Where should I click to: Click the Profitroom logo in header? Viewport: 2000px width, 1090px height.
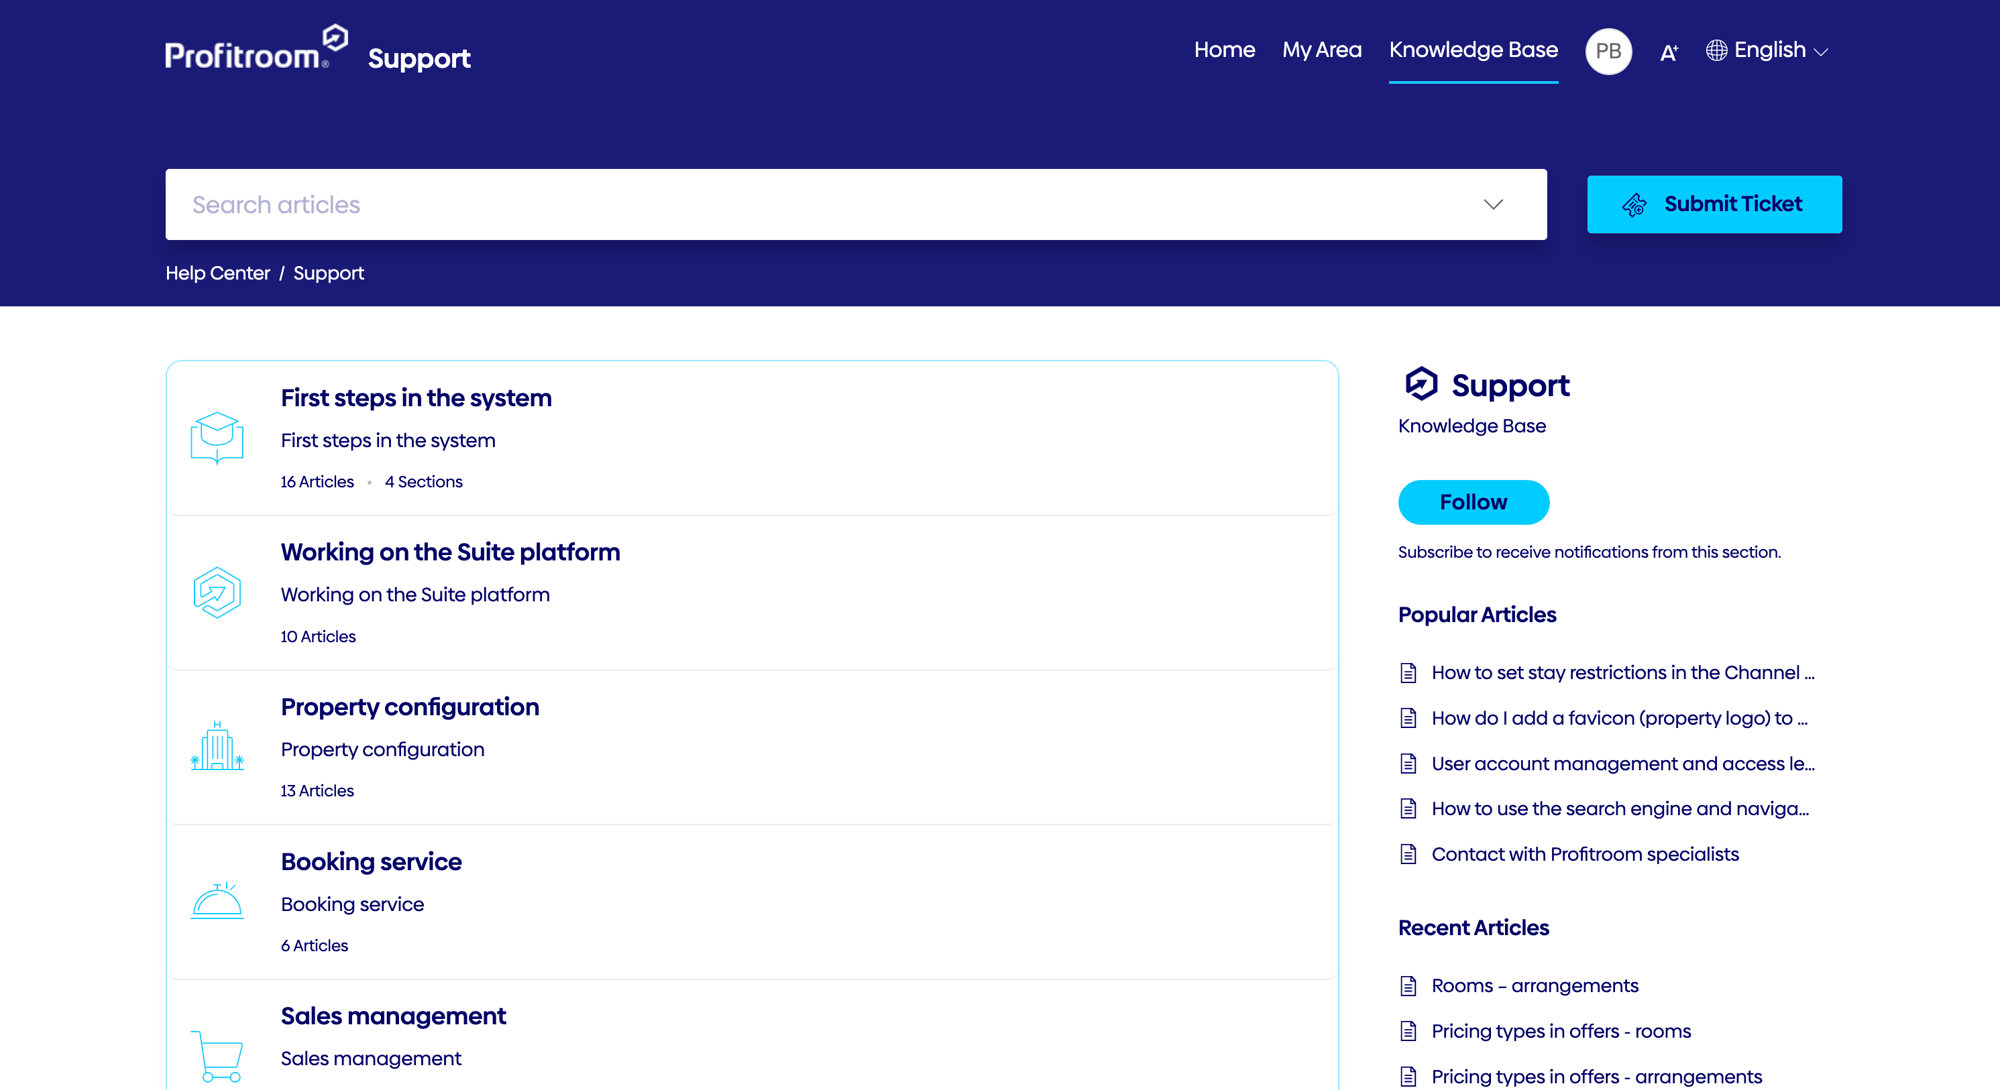click(x=256, y=49)
